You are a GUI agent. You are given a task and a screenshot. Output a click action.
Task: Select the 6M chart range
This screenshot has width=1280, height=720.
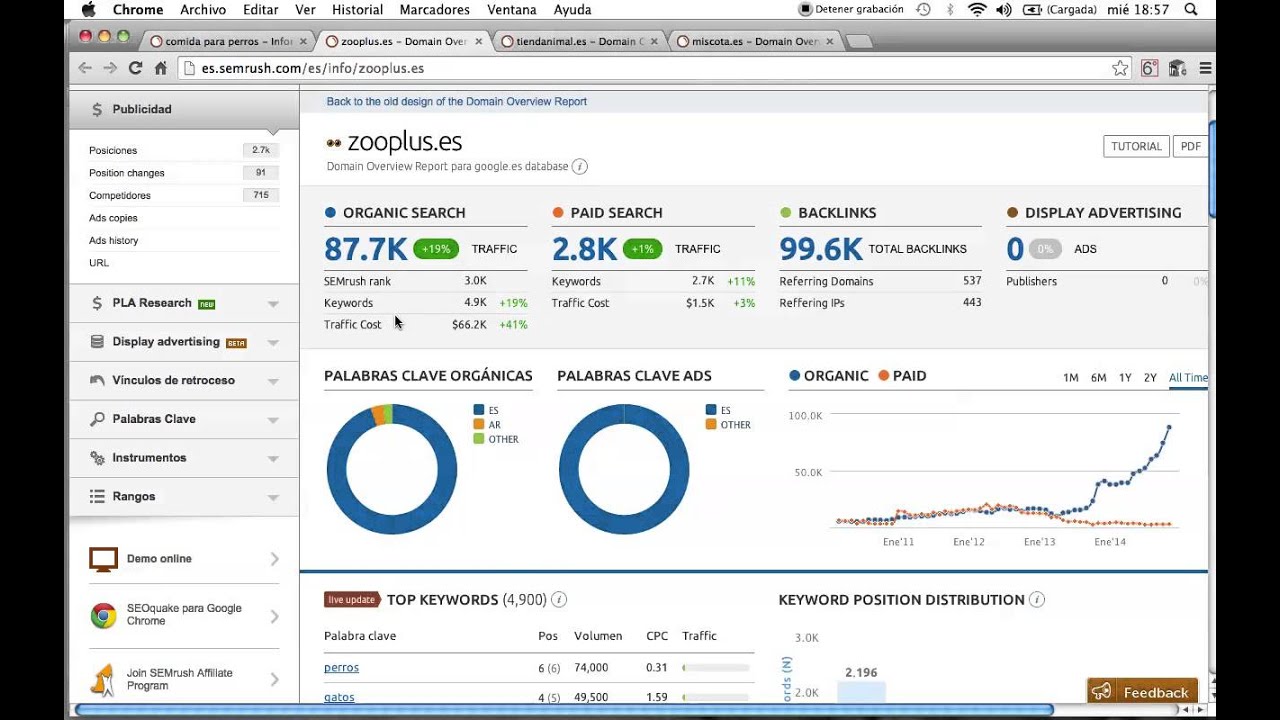(1098, 378)
